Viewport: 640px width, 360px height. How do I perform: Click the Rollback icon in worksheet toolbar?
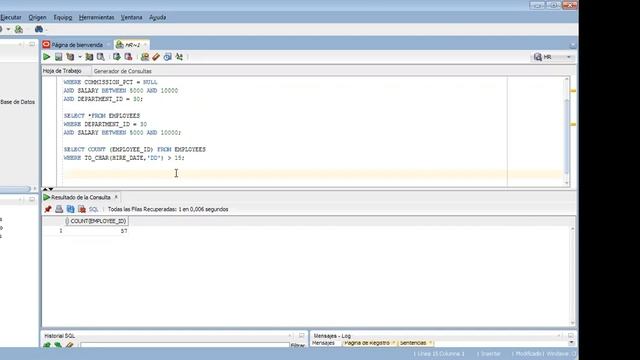click(x=128, y=57)
